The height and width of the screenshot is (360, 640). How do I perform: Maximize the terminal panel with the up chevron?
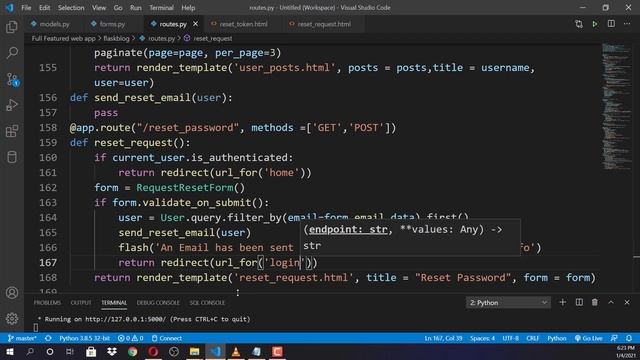pyautogui.click(x=611, y=302)
